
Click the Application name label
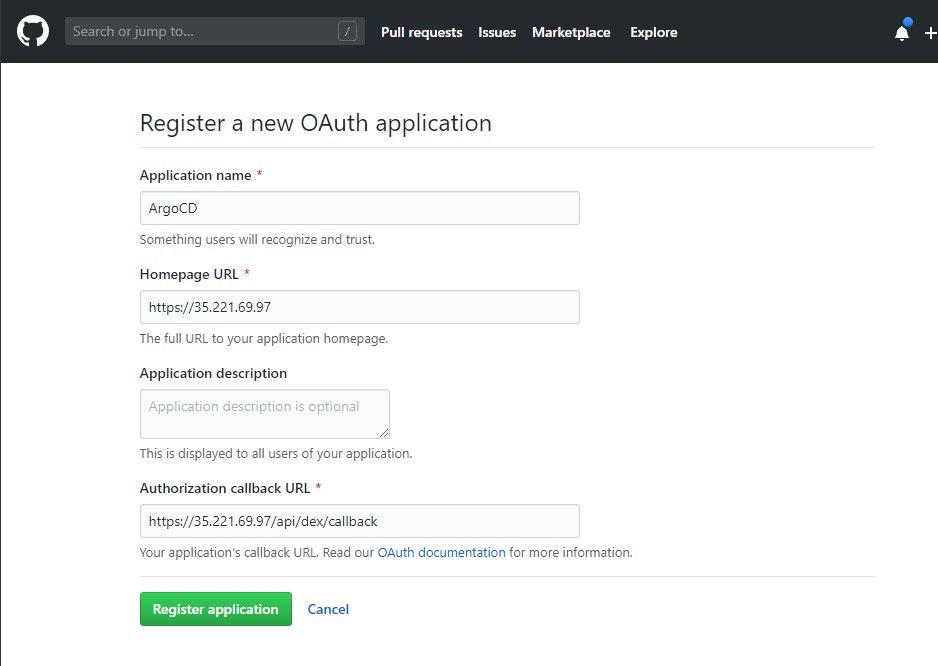click(x=195, y=175)
